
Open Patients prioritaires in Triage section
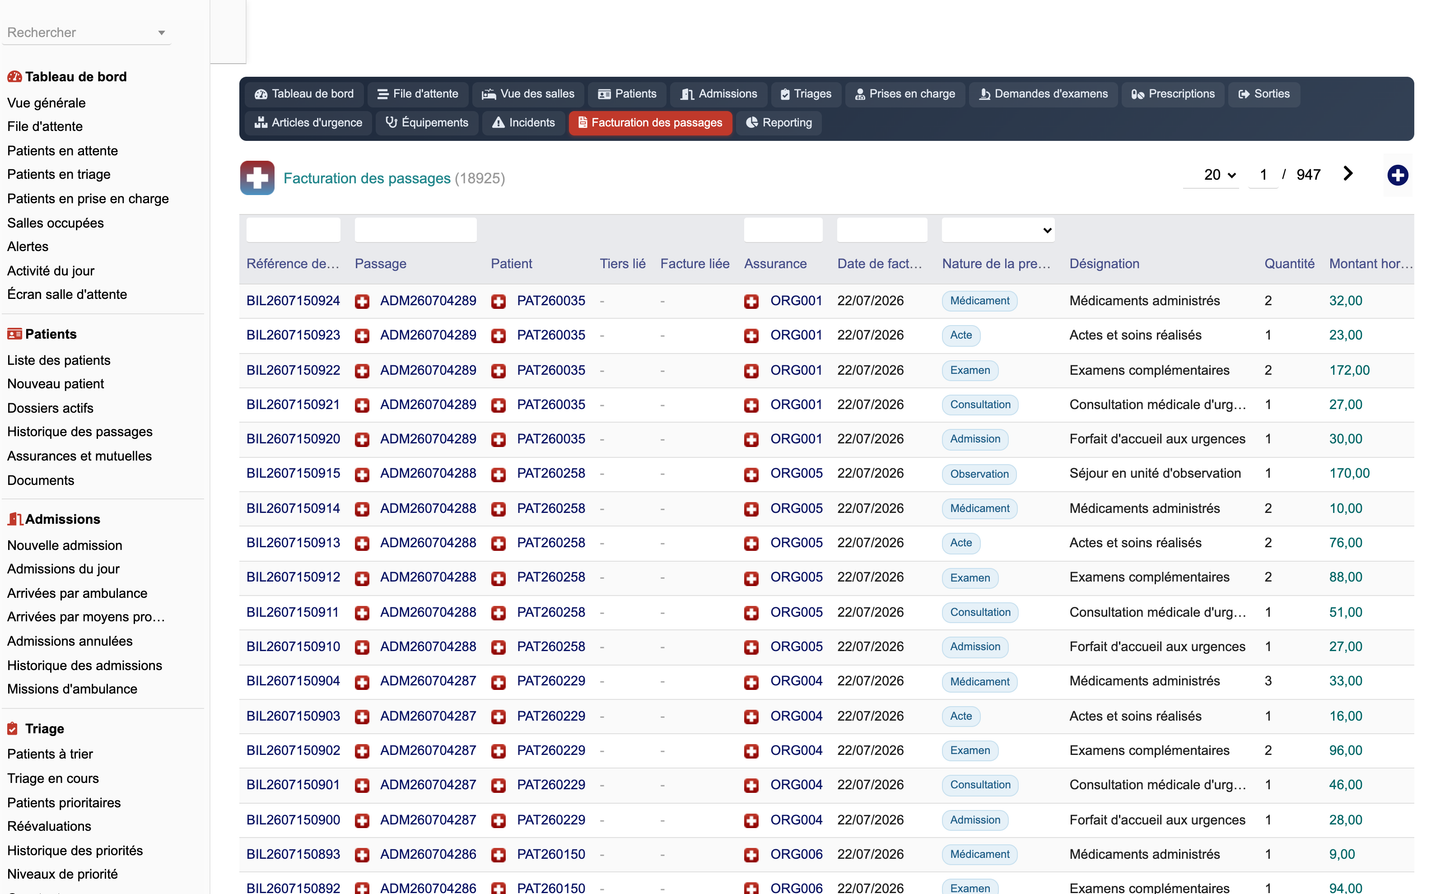(x=64, y=803)
